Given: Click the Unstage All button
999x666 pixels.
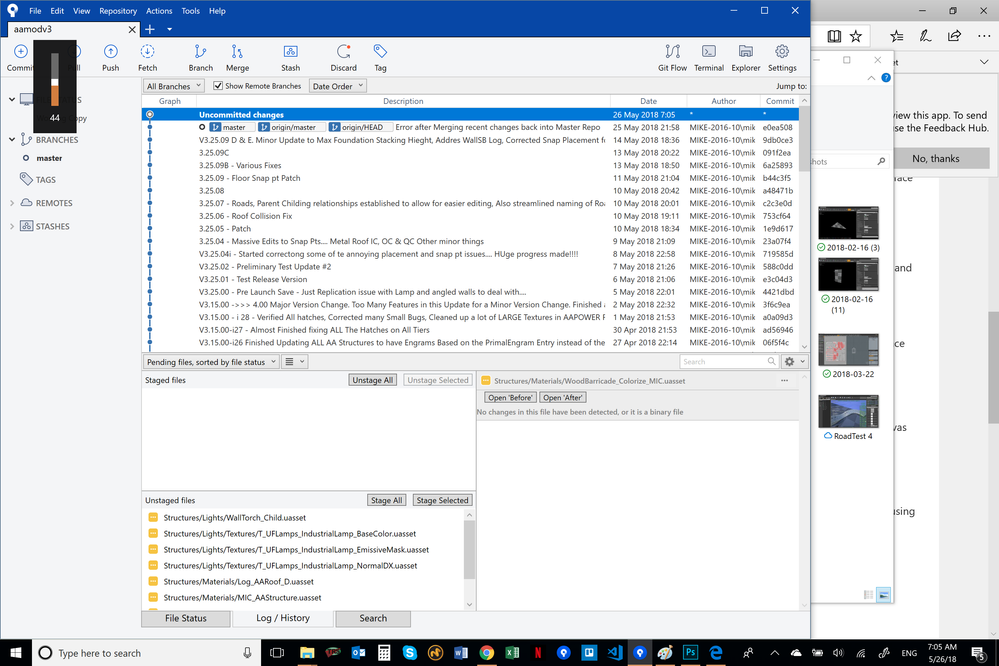Looking at the screenshot, I should tap(373, 380).
